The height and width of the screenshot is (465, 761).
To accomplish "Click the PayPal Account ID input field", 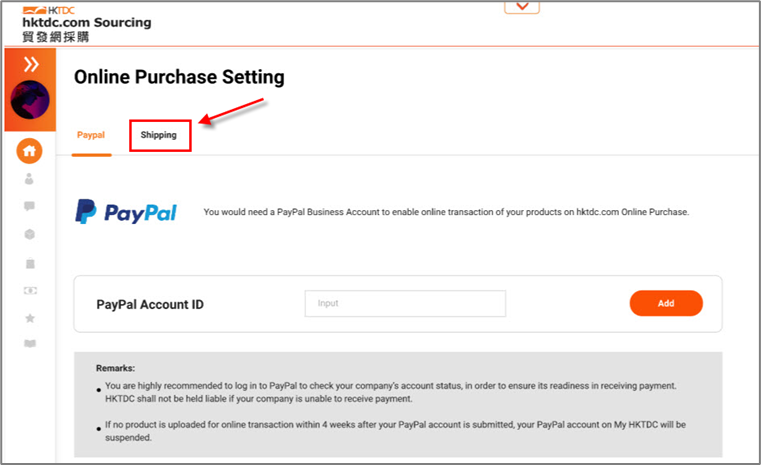I will 405,303.
